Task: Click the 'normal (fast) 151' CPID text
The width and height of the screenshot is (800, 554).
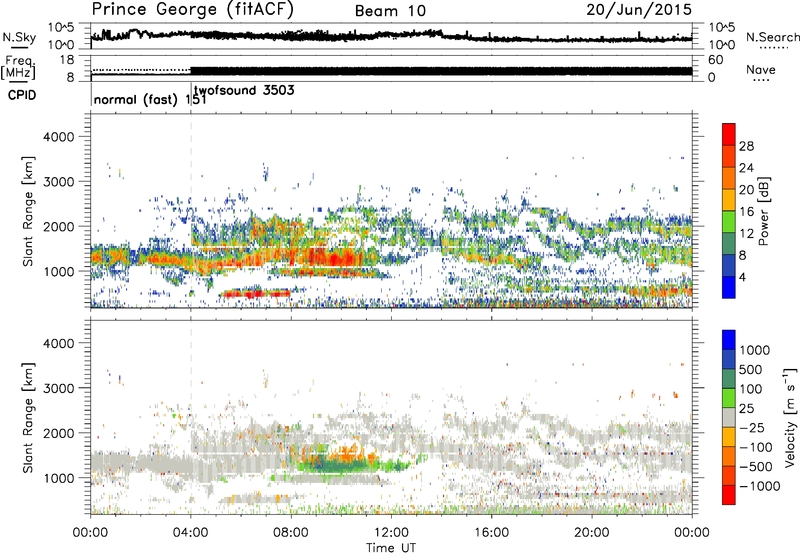Action: click(150, 99)
